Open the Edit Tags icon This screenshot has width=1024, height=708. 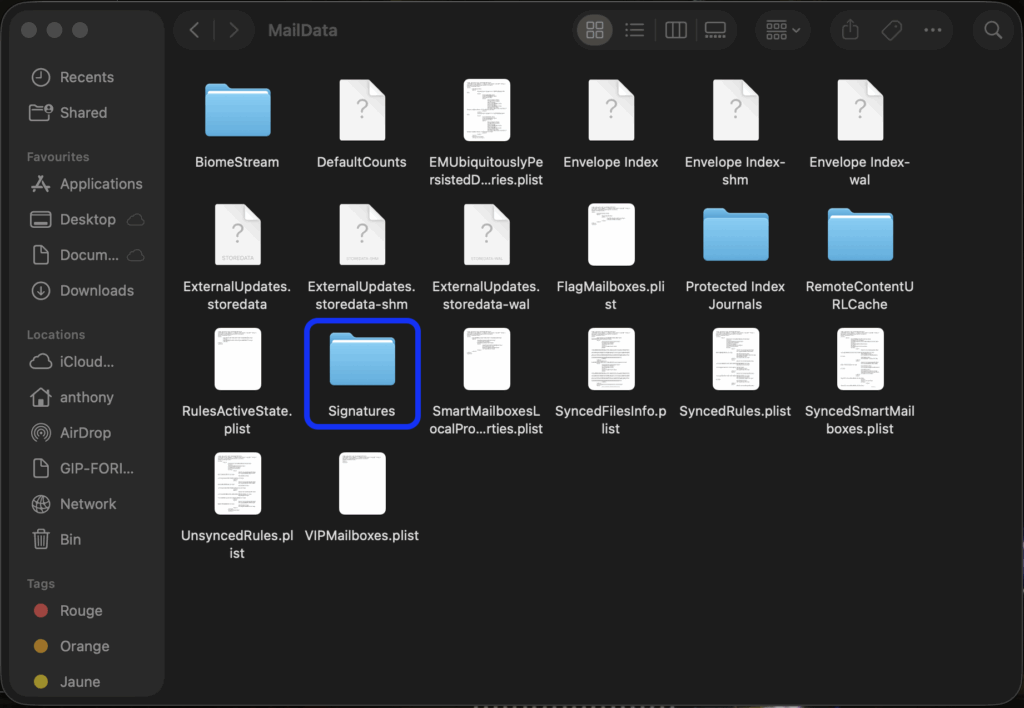[x=891, y=30]
